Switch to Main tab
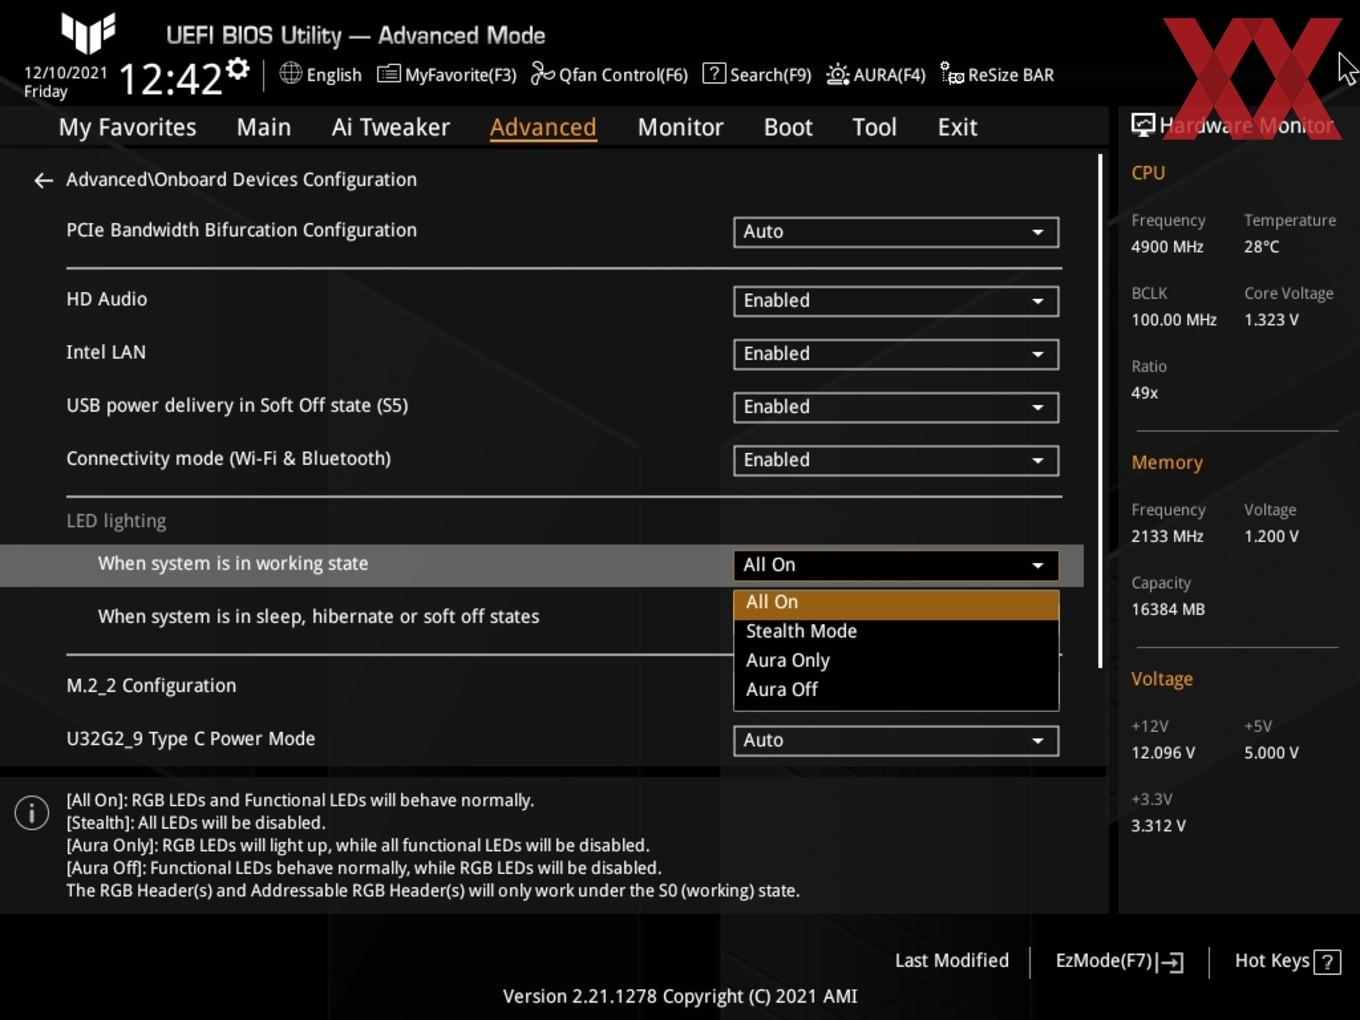 click(264, 127)
